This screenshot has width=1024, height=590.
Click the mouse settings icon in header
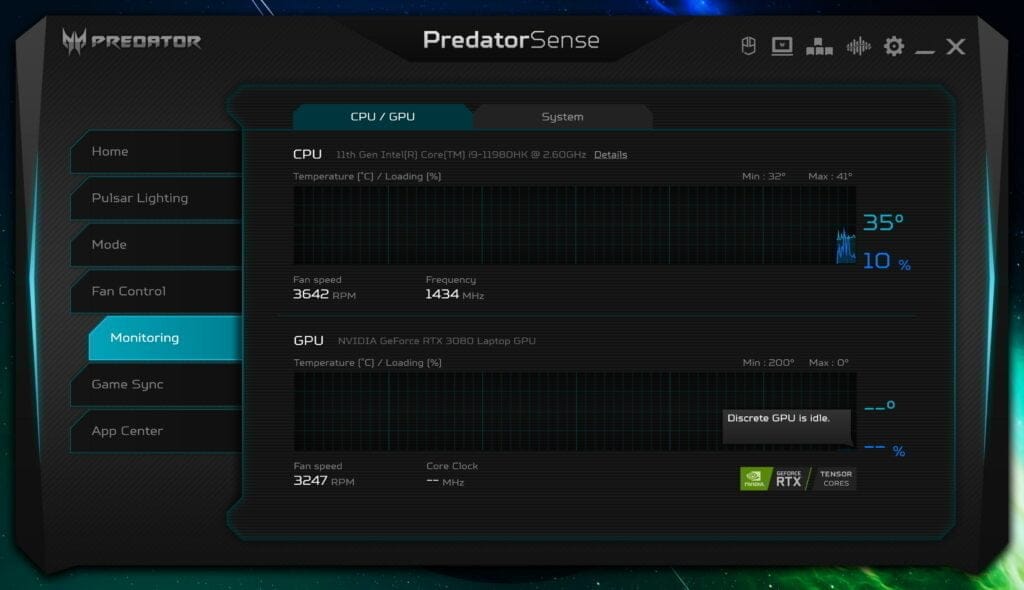coord(748,46)
